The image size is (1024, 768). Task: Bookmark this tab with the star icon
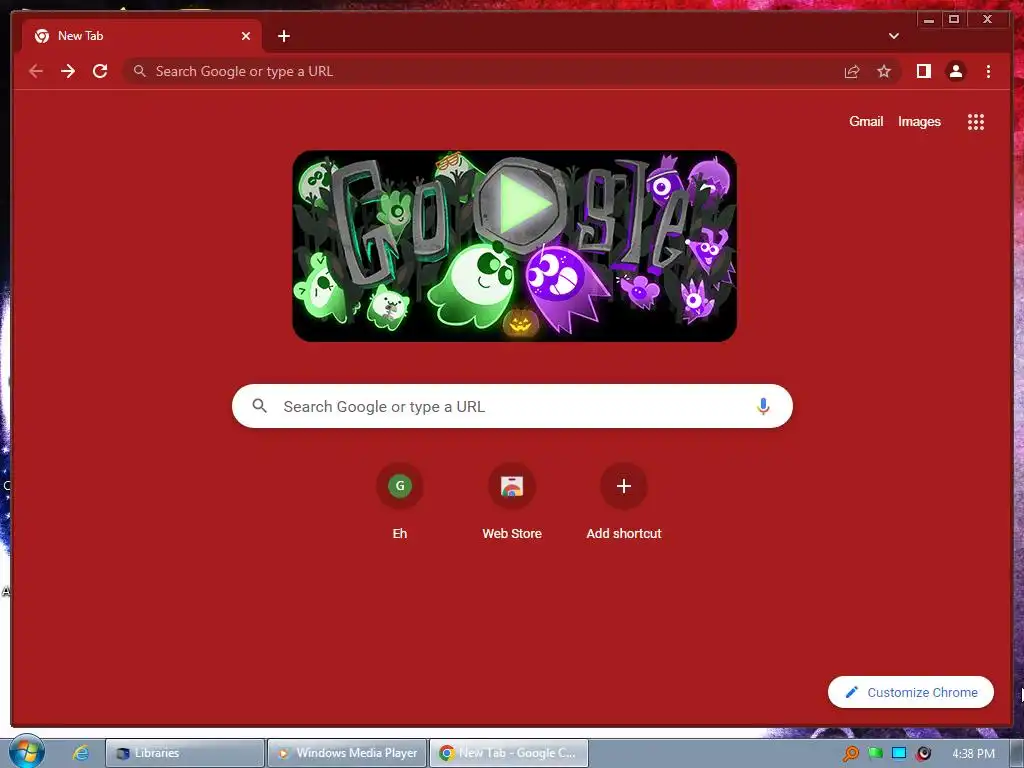click(884, 71)
